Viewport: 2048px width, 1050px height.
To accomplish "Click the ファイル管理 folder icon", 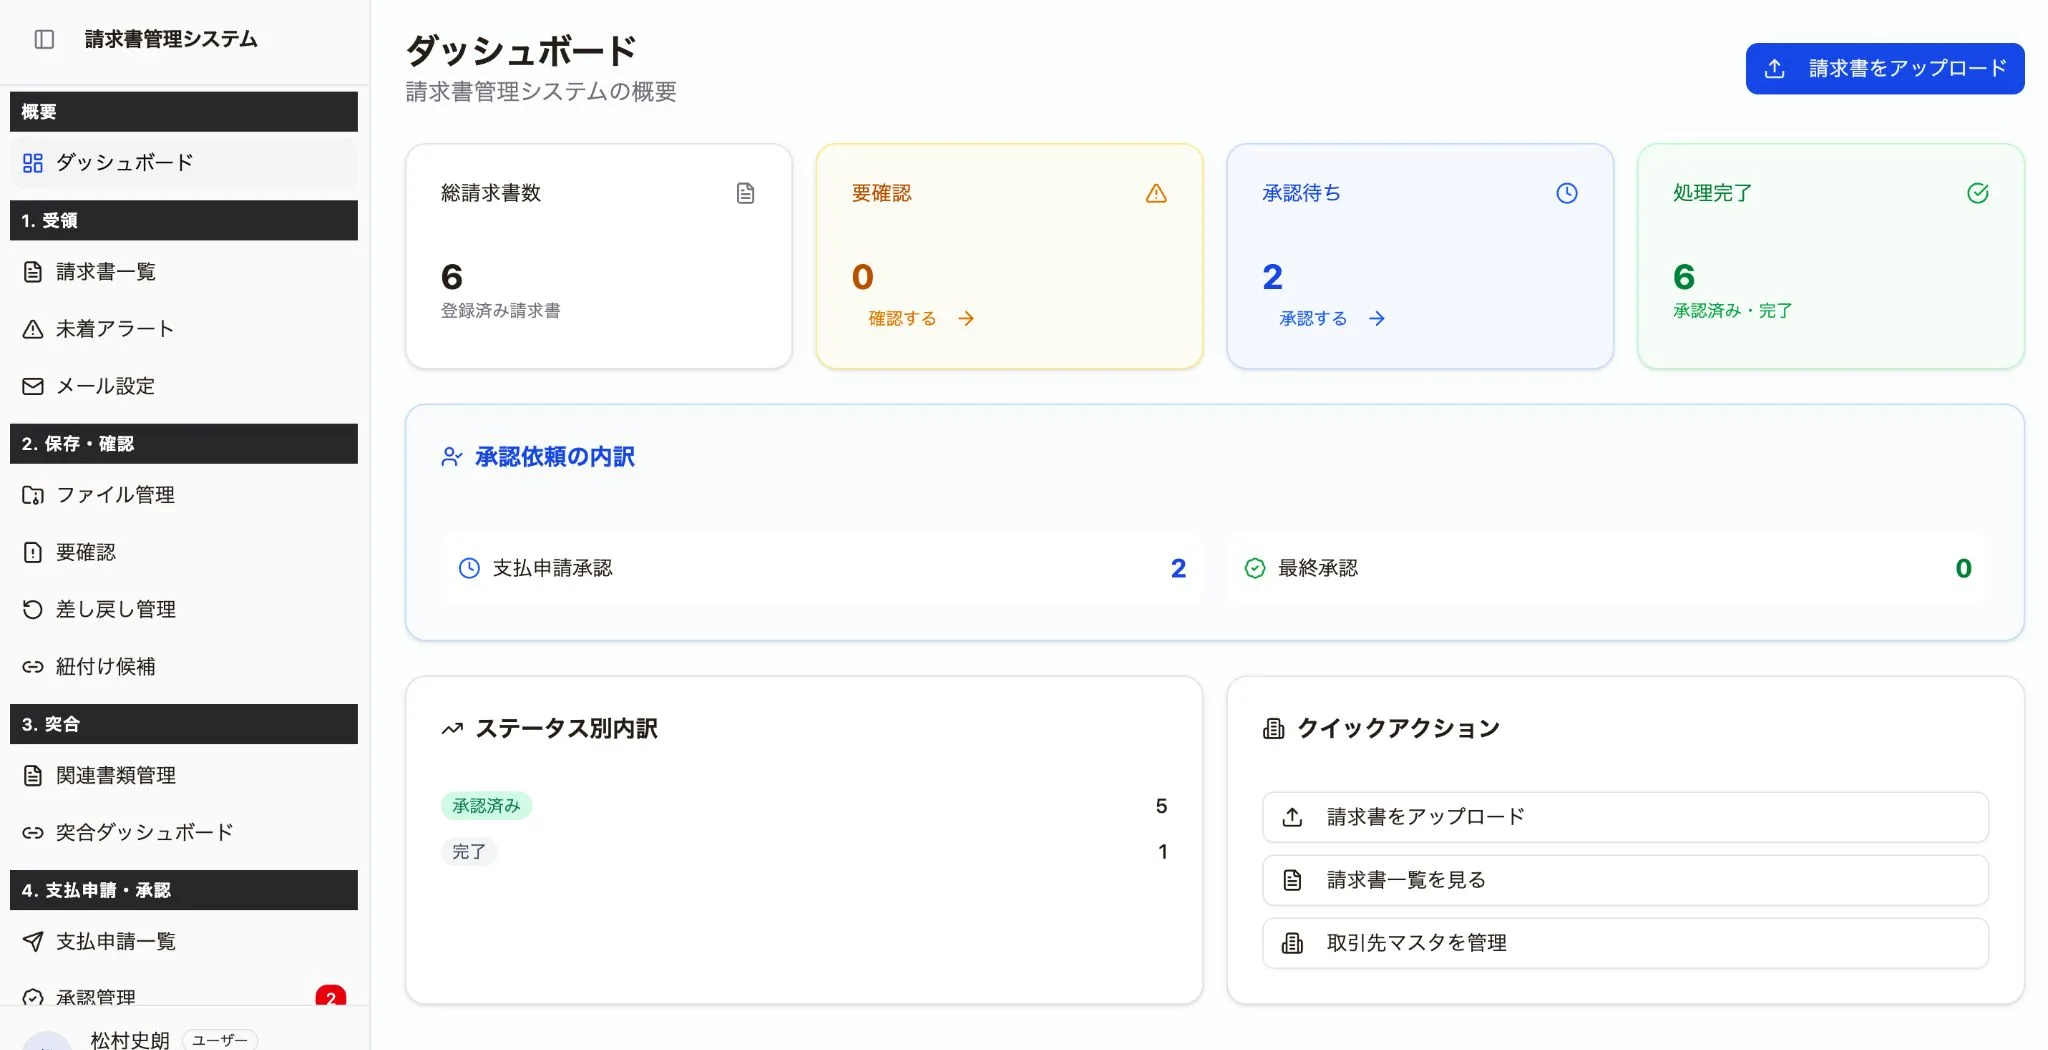I will tap(33, 495).
